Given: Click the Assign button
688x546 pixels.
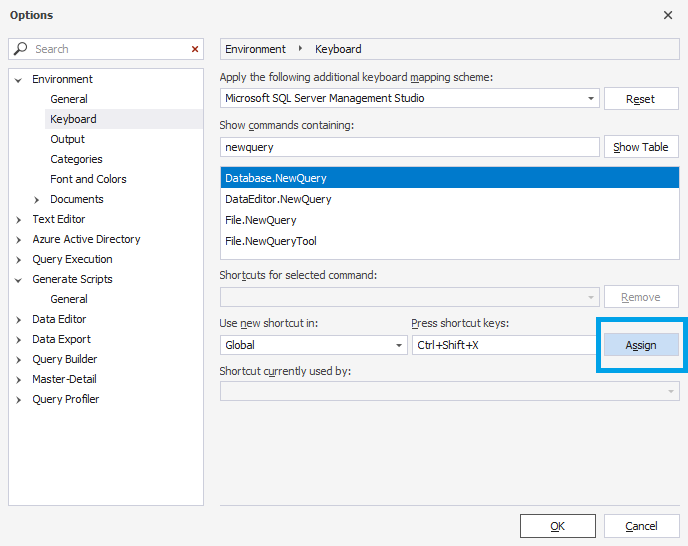Looking at the screenshot, I should point(641,345).
